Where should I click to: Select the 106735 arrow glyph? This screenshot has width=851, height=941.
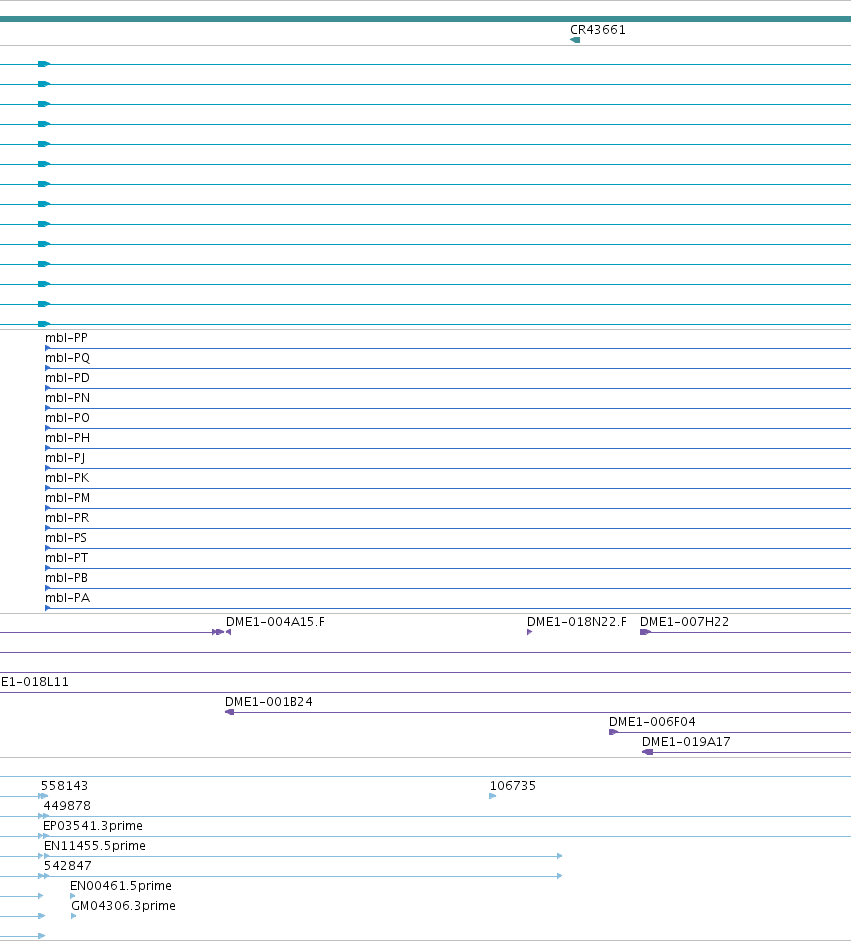[x=493, y=796]
